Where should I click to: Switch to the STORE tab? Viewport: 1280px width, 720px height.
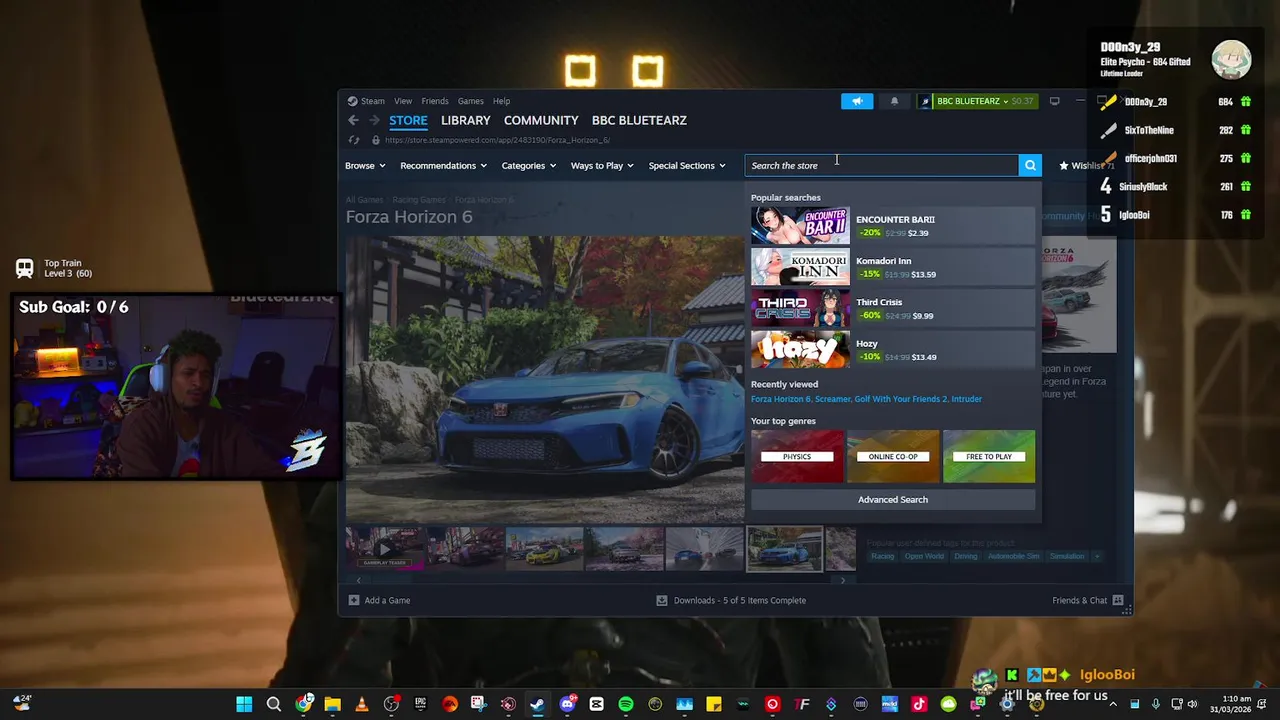(408, 120)
